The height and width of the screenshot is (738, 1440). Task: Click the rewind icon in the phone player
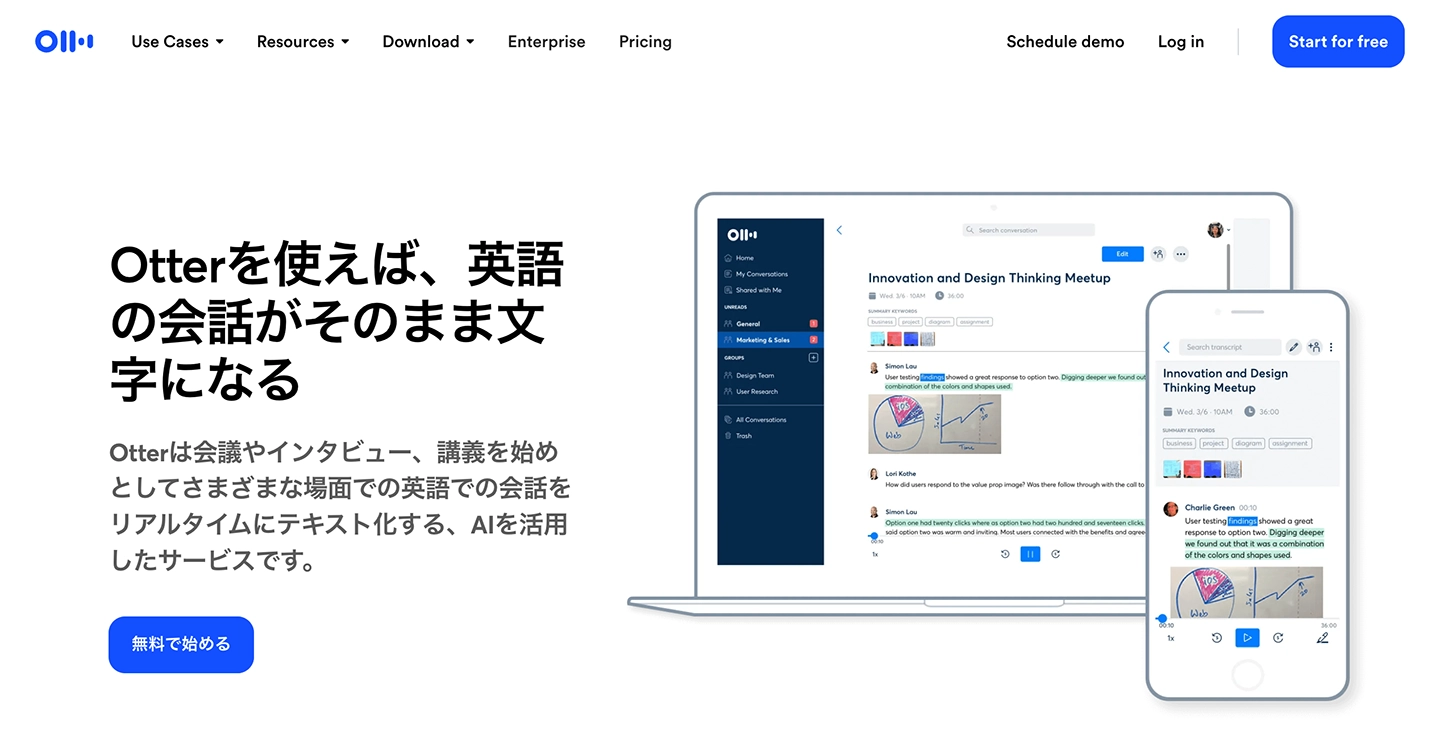[1217, 638]
